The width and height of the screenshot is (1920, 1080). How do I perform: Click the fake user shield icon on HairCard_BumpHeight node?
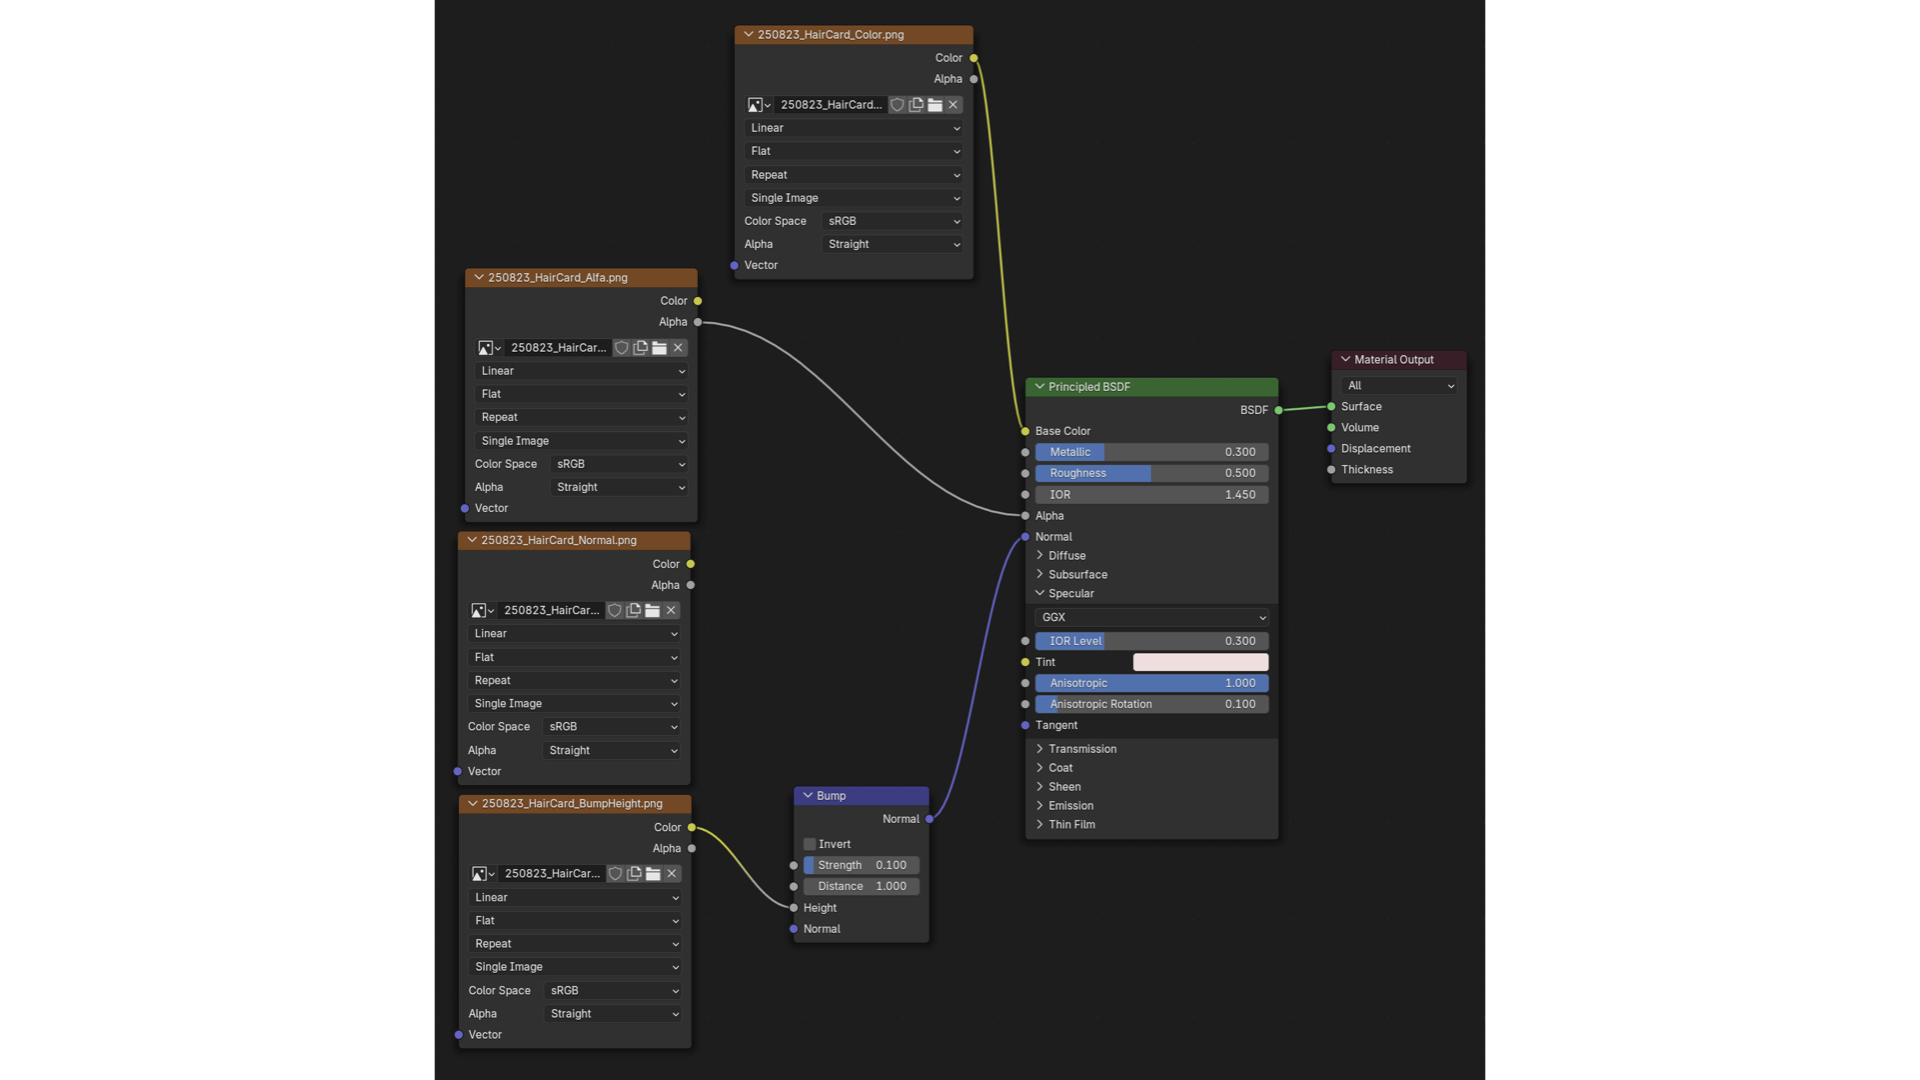click(615, 874)
